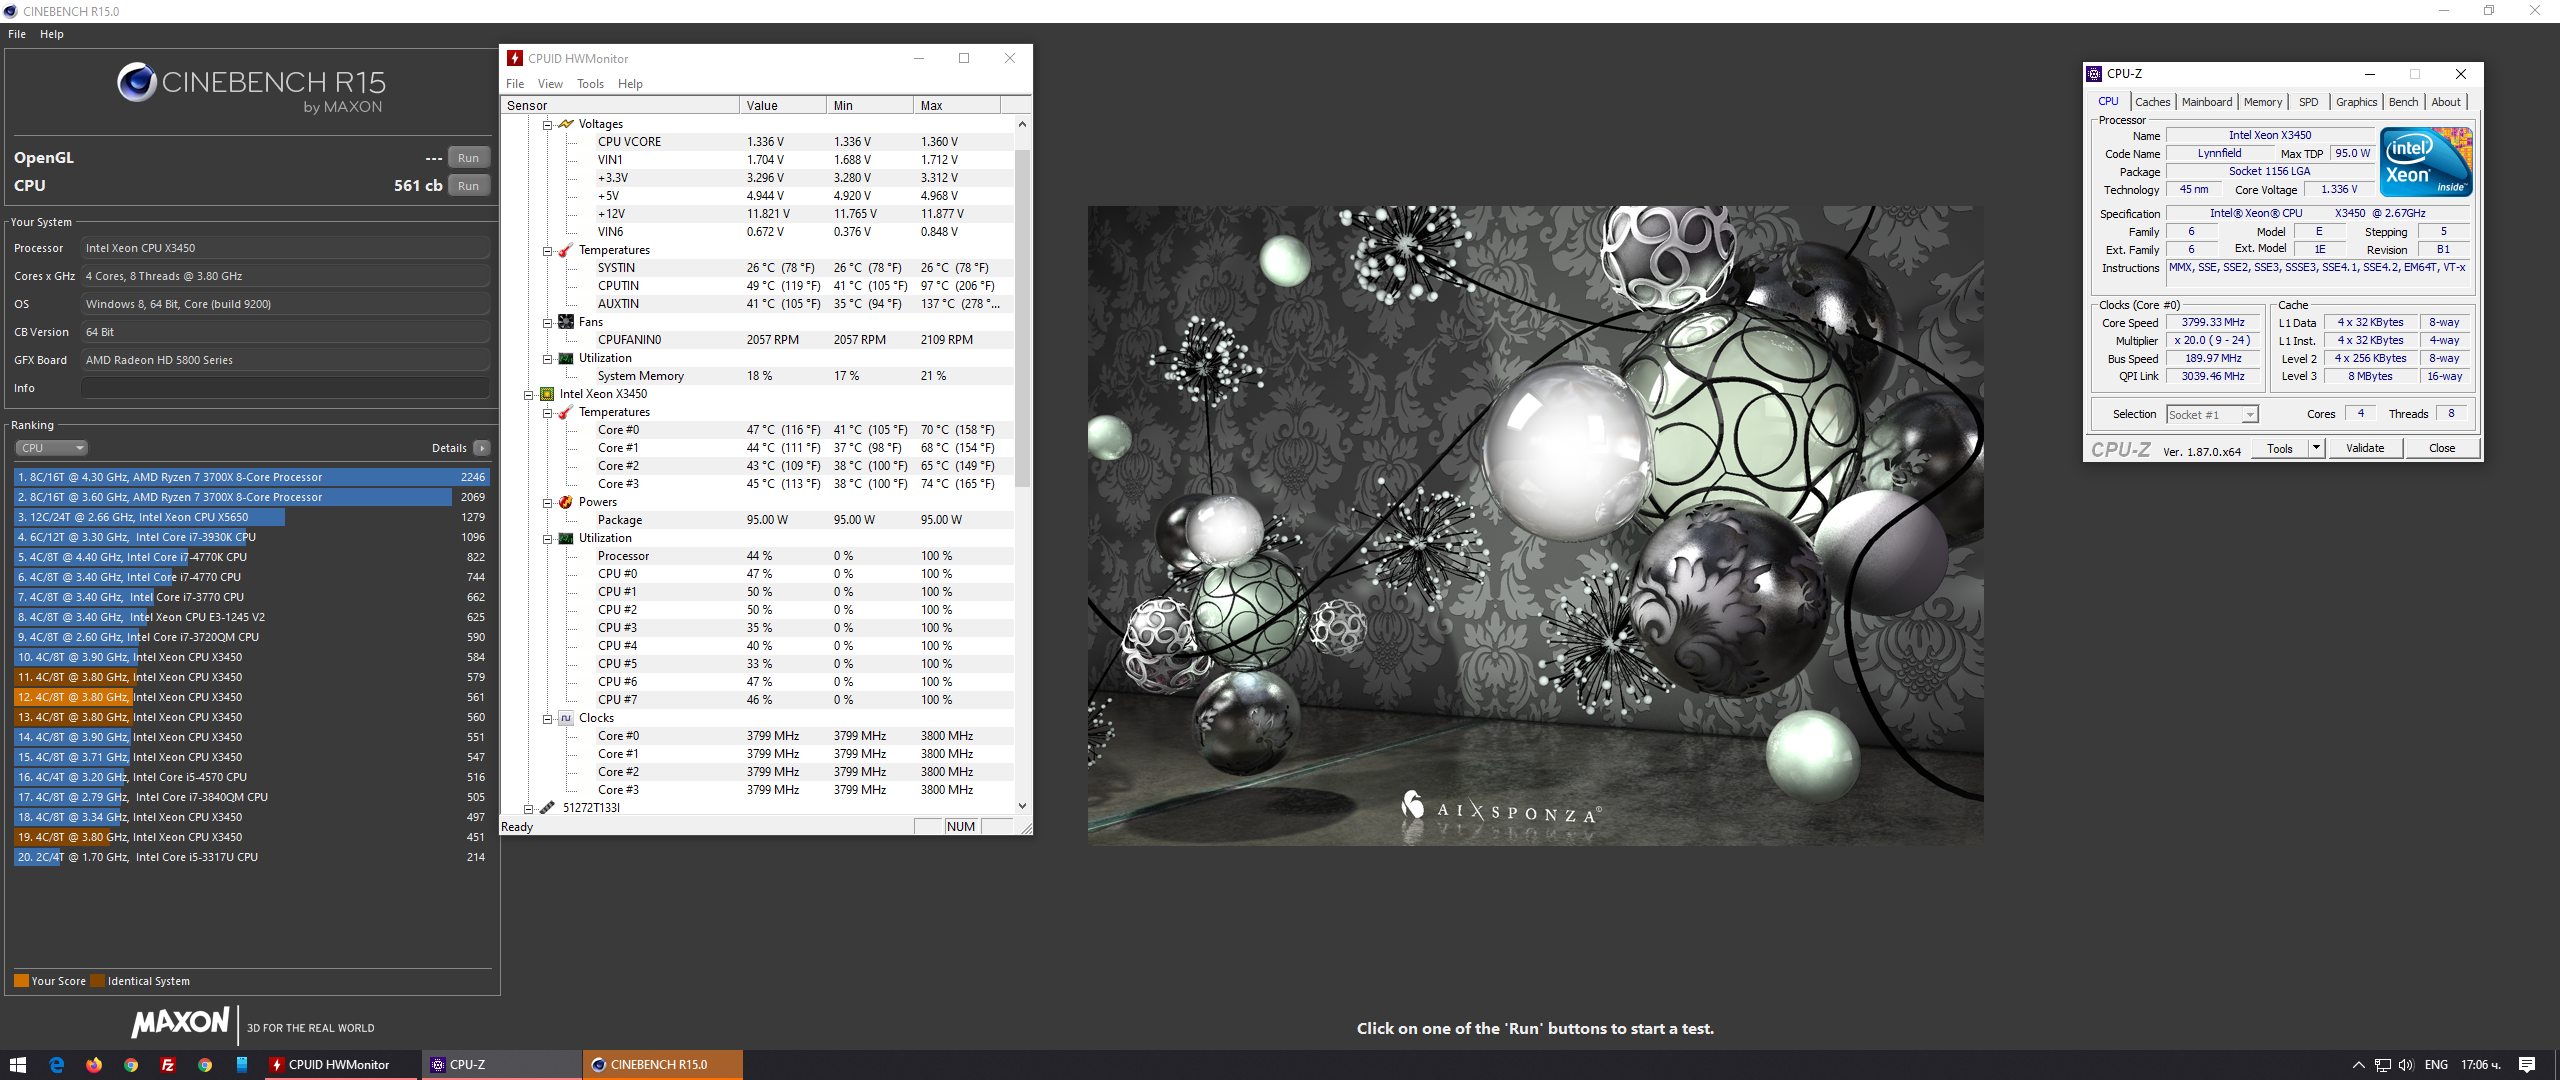Open the blue phone-shaped app in taskbar
The image size is (2560, 1080).
[242, 1065]
